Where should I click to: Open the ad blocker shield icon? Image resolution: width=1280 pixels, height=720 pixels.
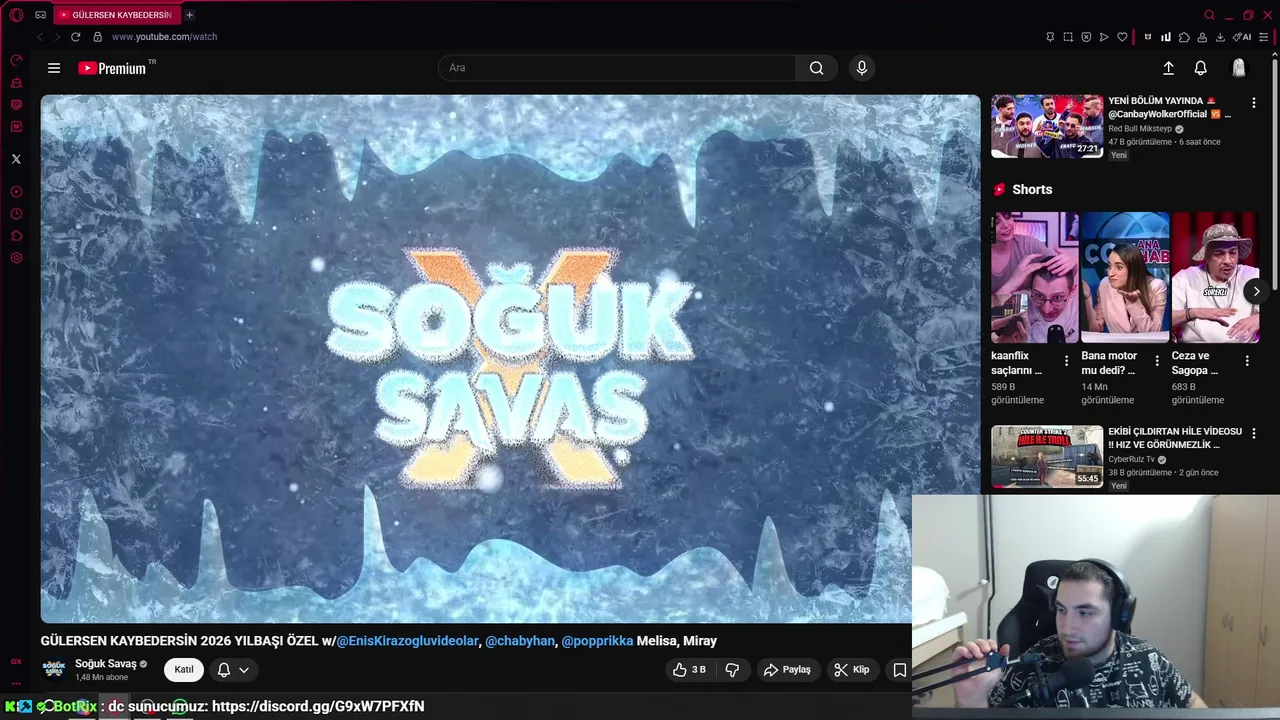1086,37
